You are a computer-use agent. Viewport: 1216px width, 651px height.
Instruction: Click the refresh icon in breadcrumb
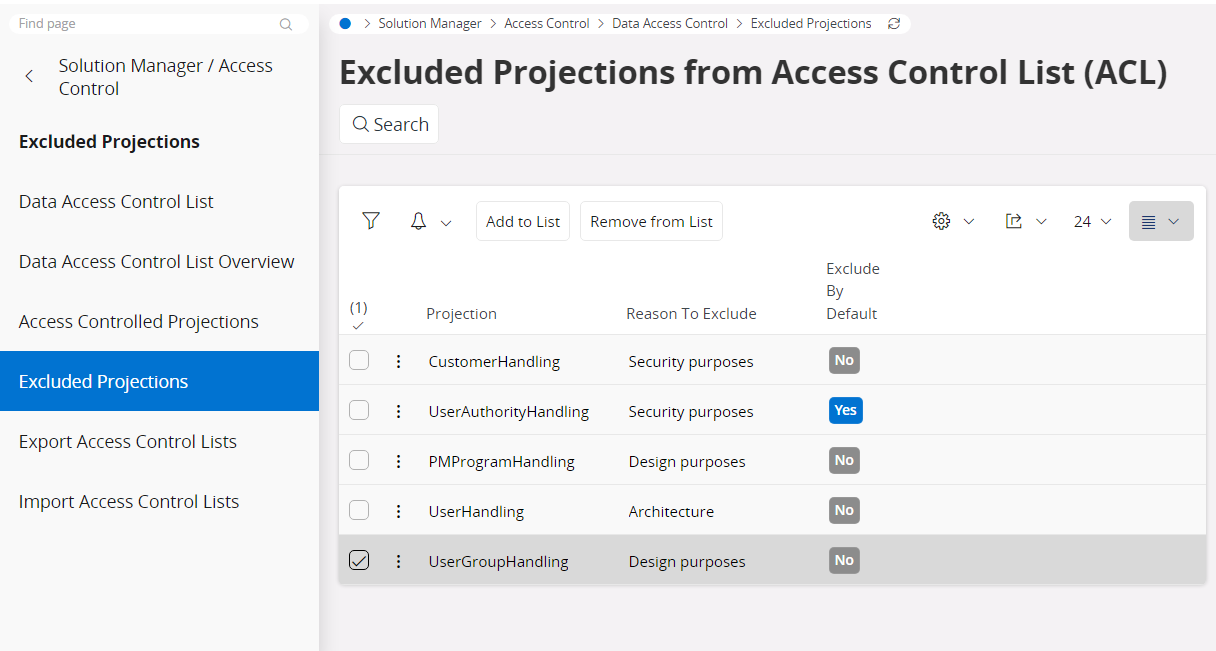894,24
